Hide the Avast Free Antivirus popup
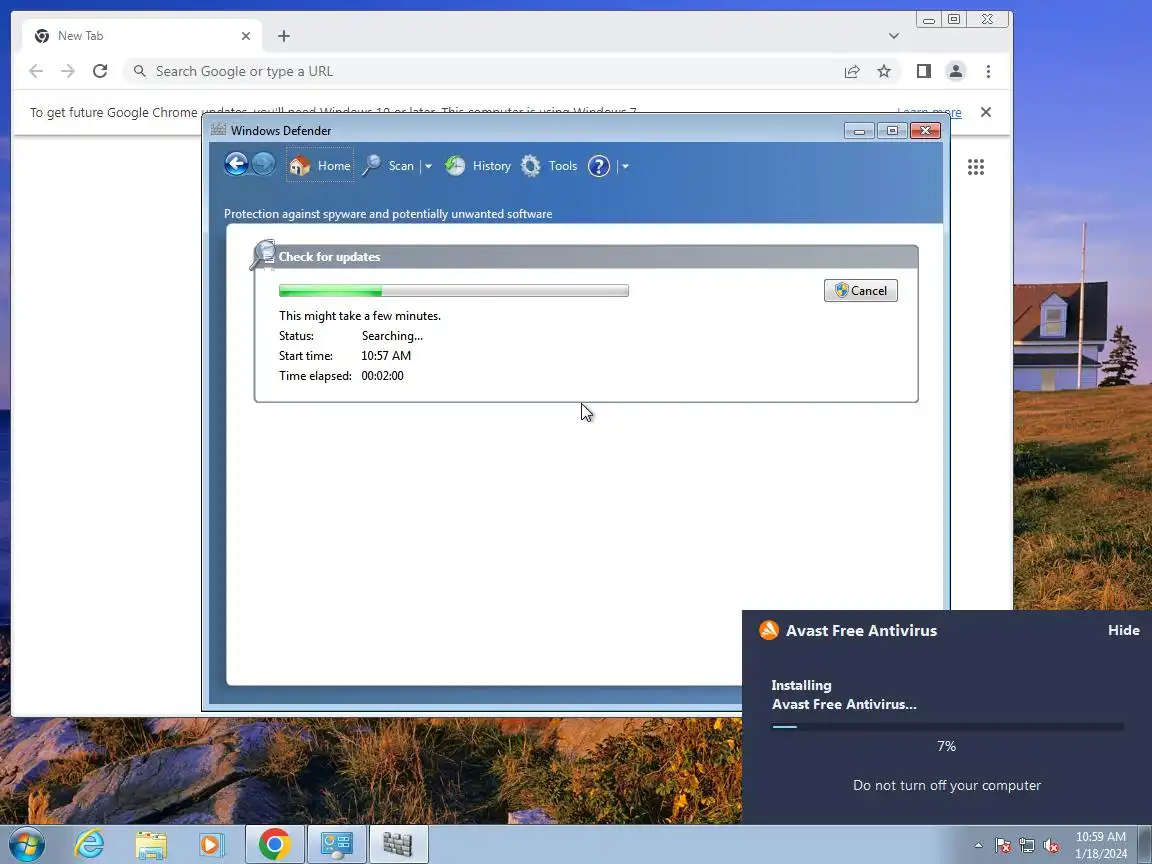The width and height of the screenshot is (1152, 864). (1123, 630)
